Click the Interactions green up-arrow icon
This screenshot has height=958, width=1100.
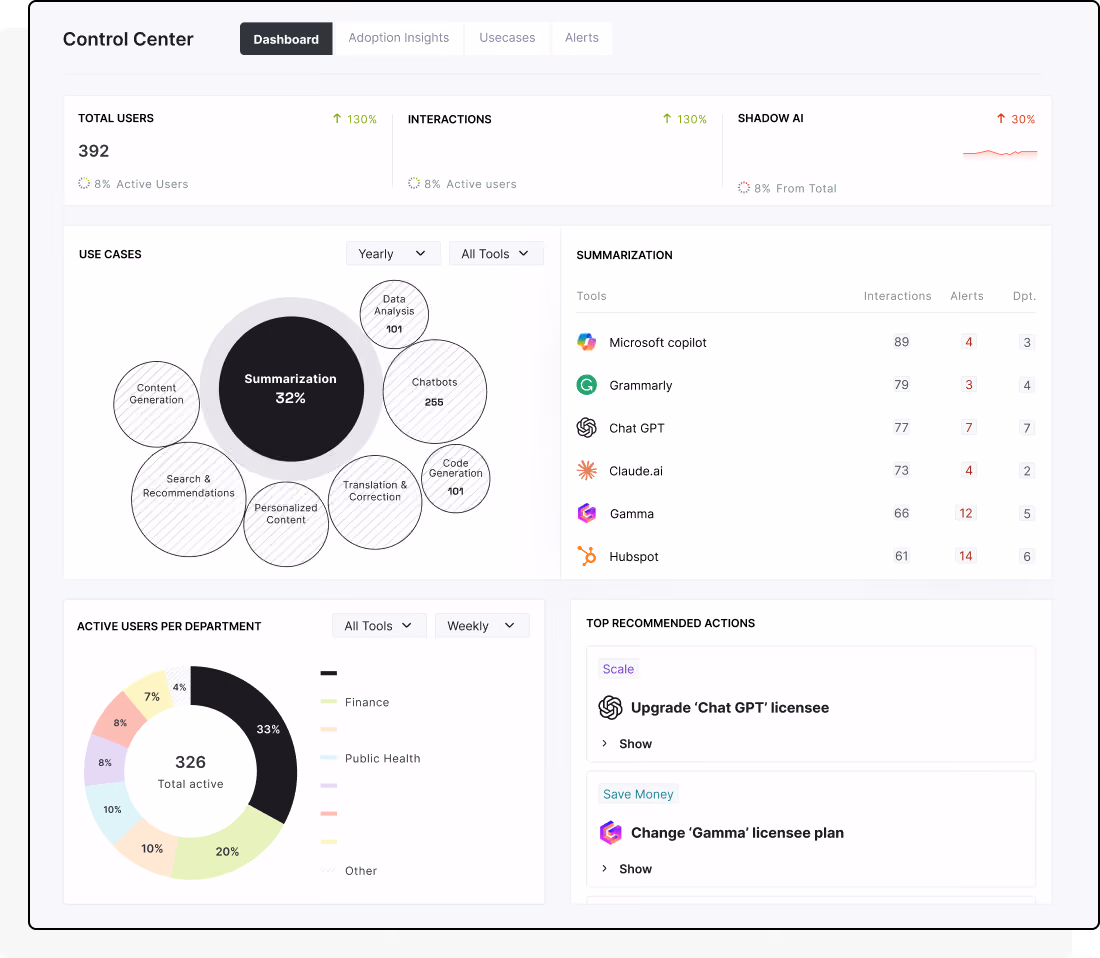pos(666,119)
